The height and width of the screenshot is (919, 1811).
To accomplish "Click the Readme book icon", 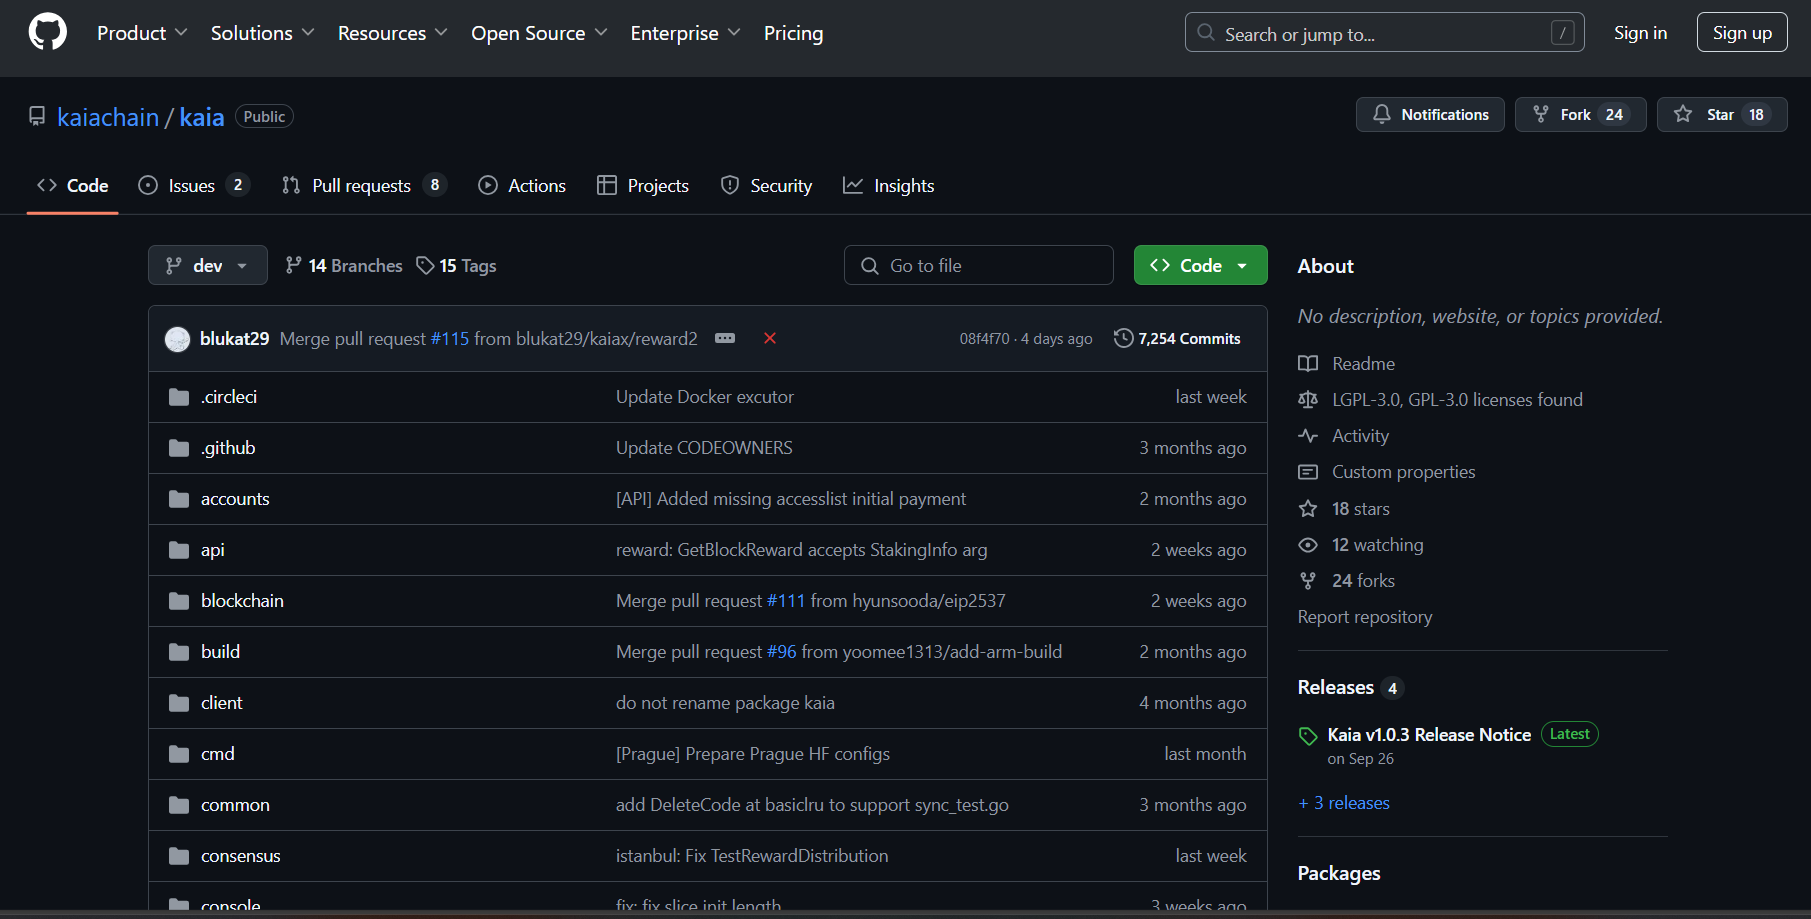I will pyautogui.click(x=1308, y=364).
